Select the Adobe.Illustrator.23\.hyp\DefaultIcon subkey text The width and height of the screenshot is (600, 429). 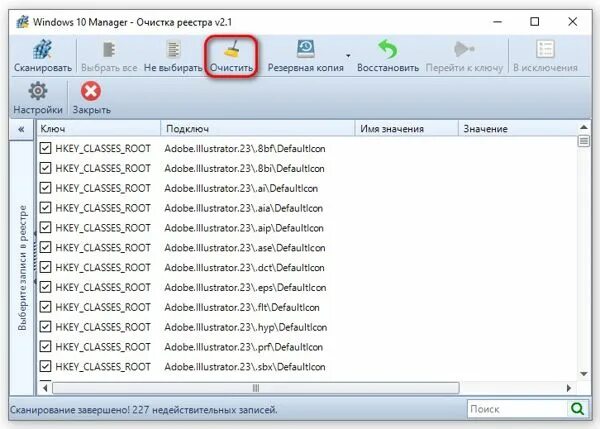(246, 327)
